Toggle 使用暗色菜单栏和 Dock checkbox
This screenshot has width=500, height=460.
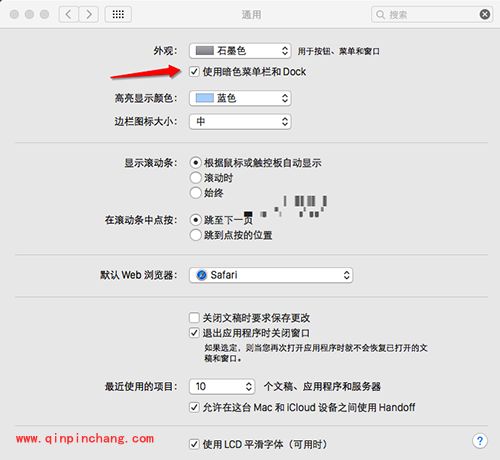click(194, 72)
